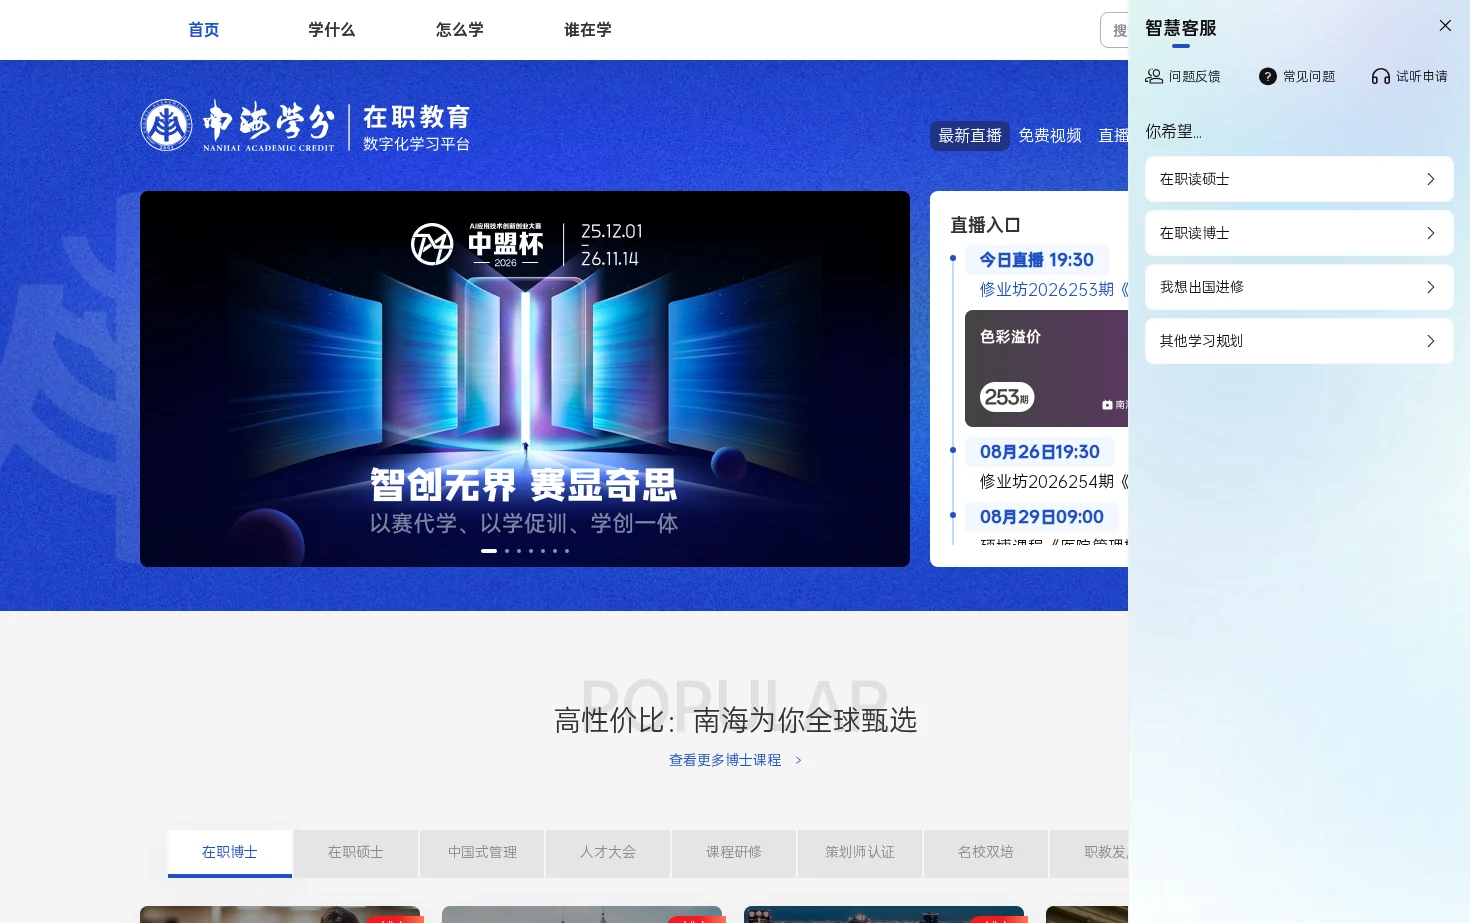Image resolution: width=1470 pixels, height=923 pixels.
Task: Open 查看更多博士课程 link
Action: tap(725, 760)
